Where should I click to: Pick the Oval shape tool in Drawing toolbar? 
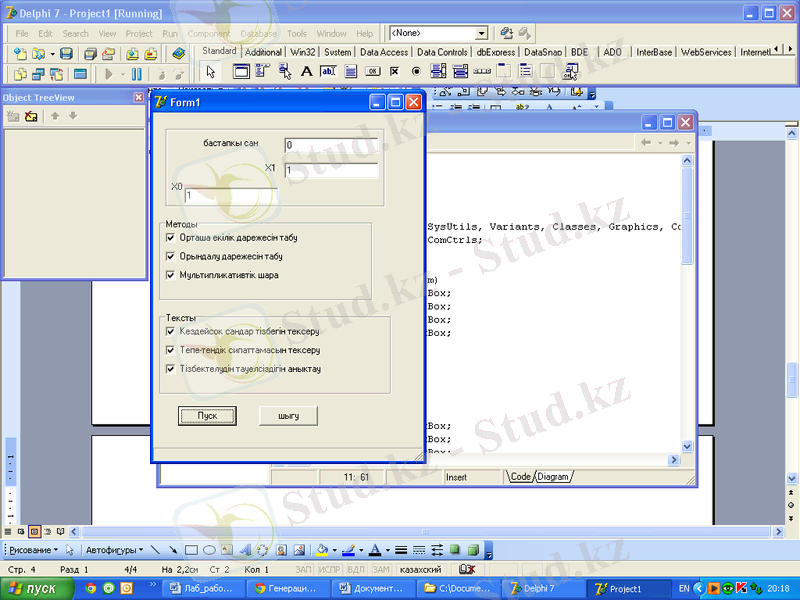[x=209, y=550]
